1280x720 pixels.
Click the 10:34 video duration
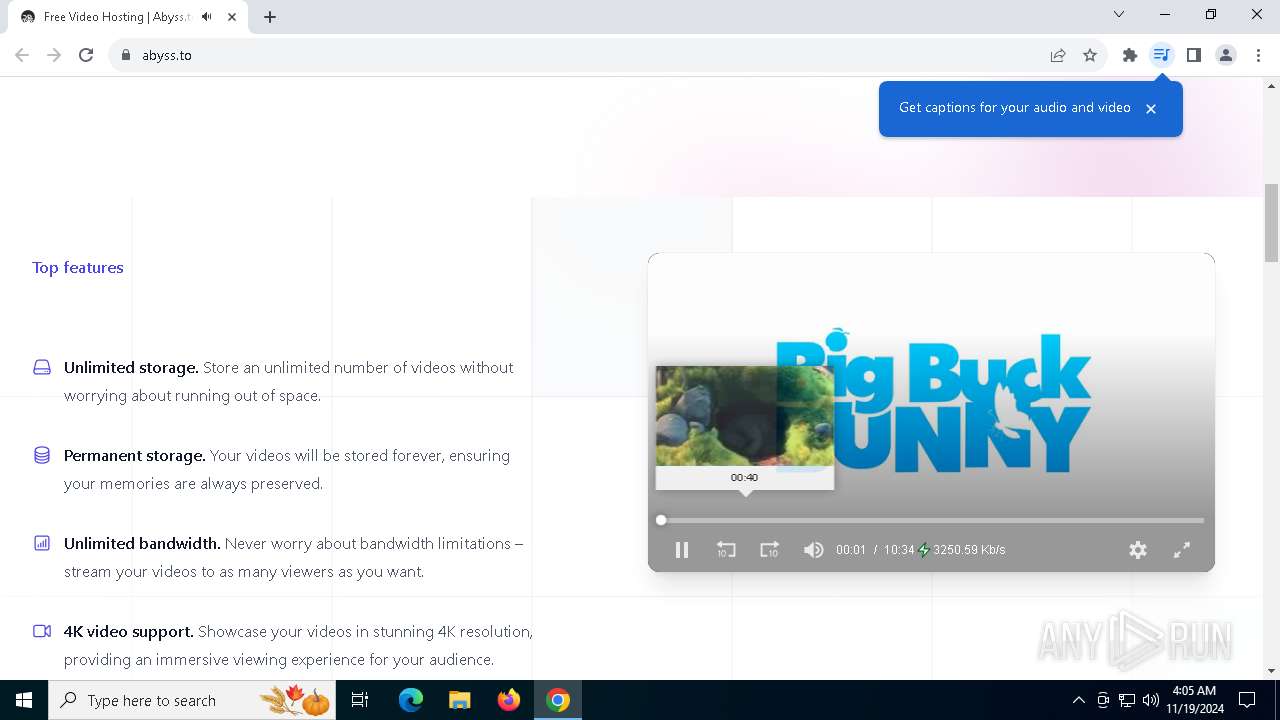(899, 550)
